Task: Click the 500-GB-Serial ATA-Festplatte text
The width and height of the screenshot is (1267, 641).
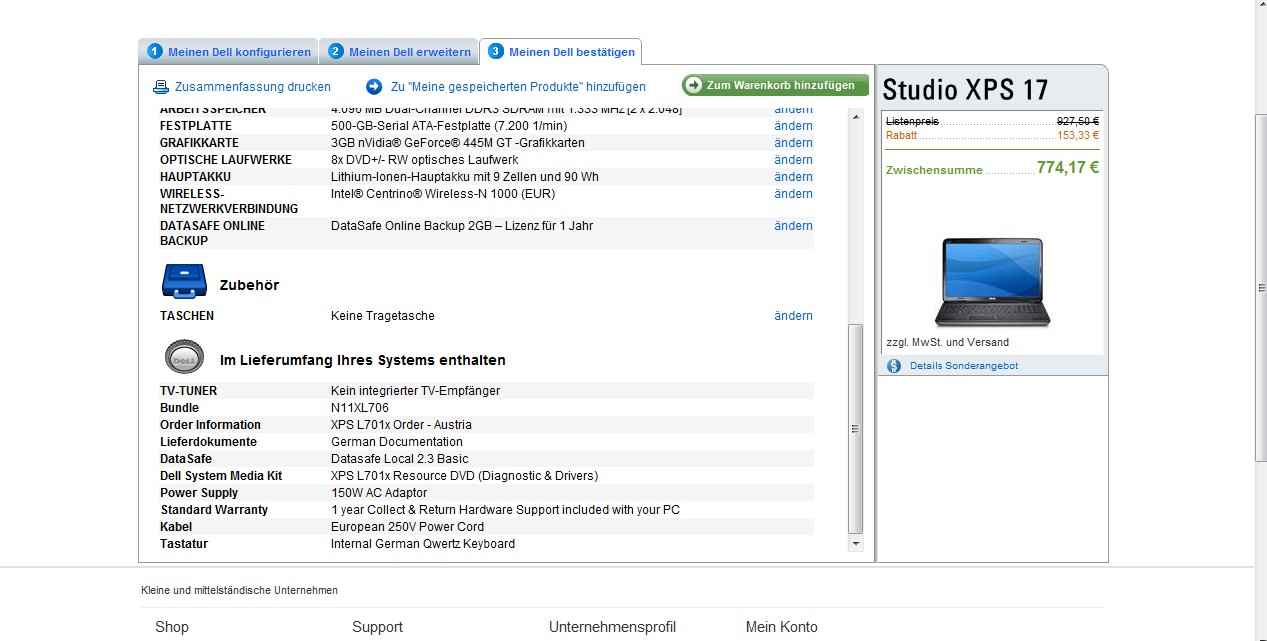Action: [x=449, y=126]
